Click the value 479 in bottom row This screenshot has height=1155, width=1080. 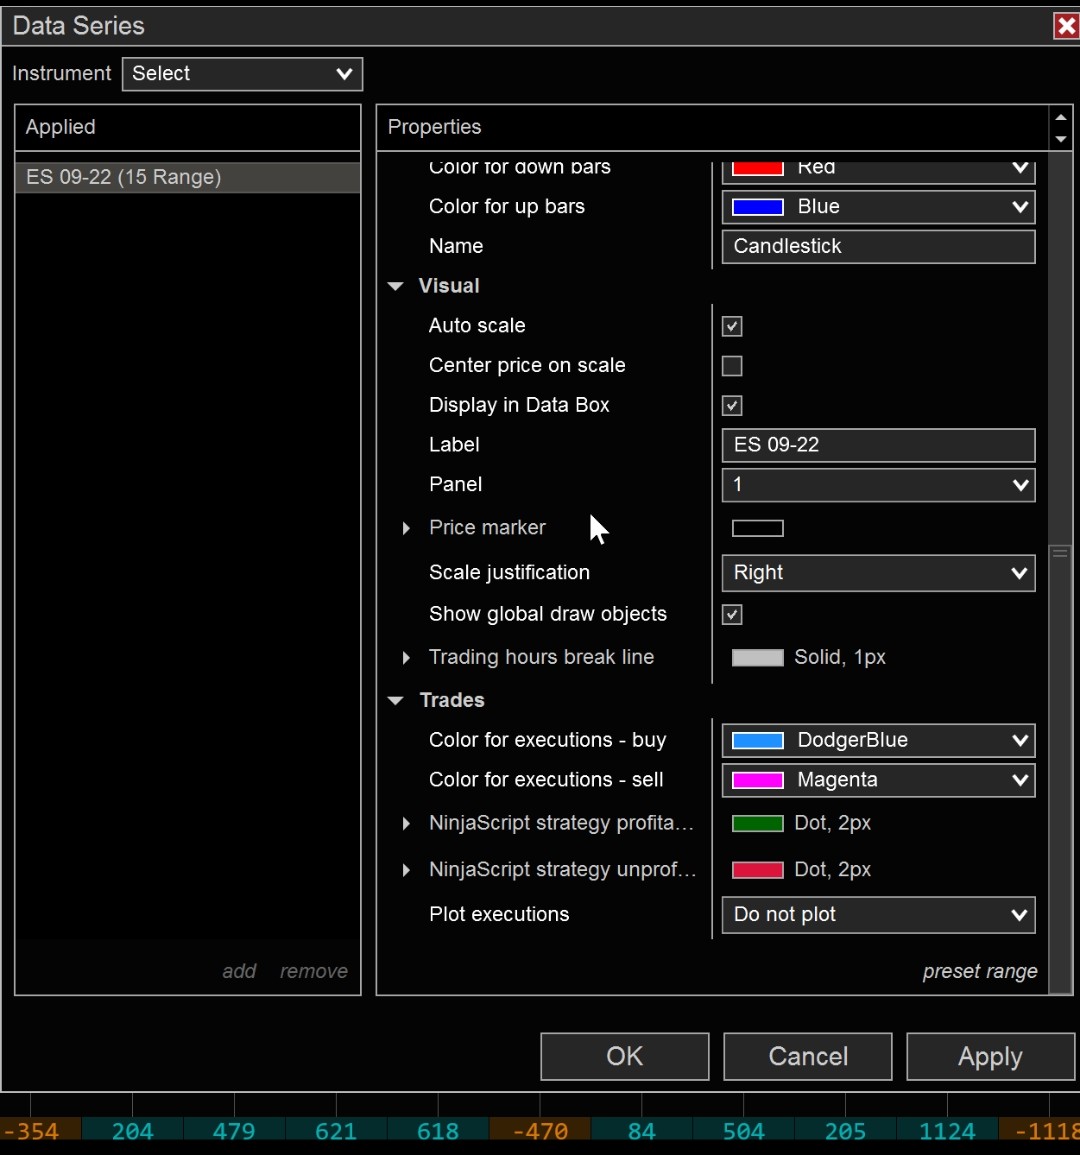(234, 1131)
